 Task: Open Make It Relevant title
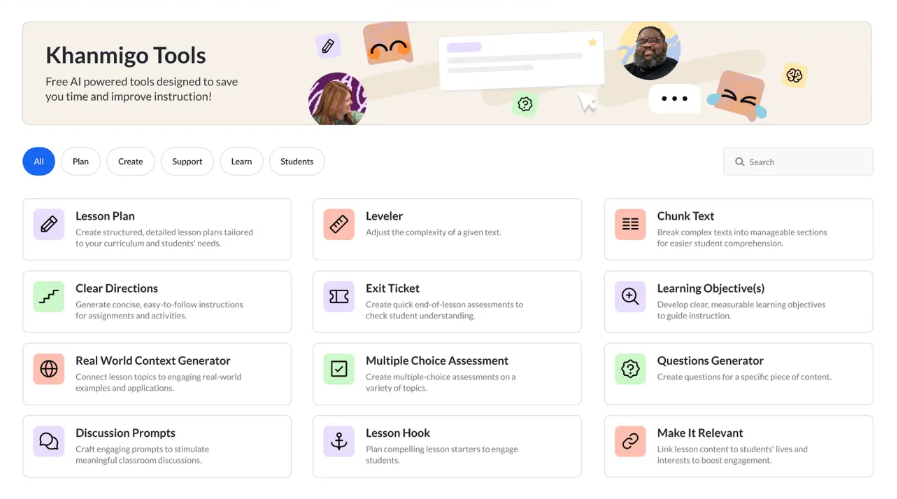point(700,433)
